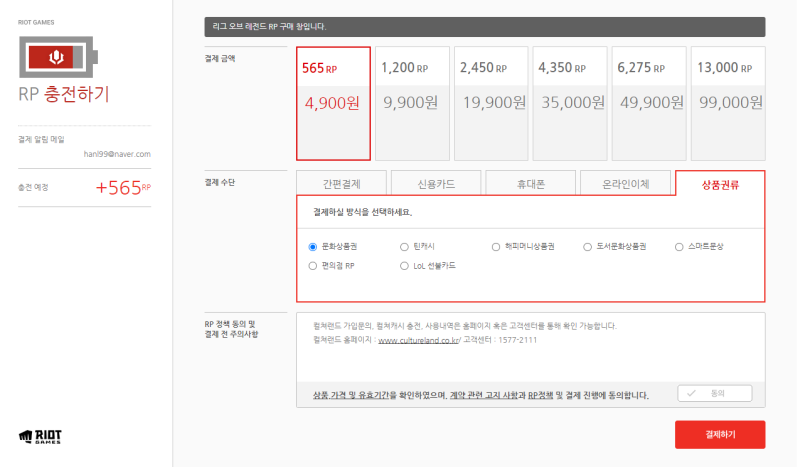Open the 상품 가격 및 유효기간 link
The height and width of the screenshot is (467, 800).
pos(351,395)
